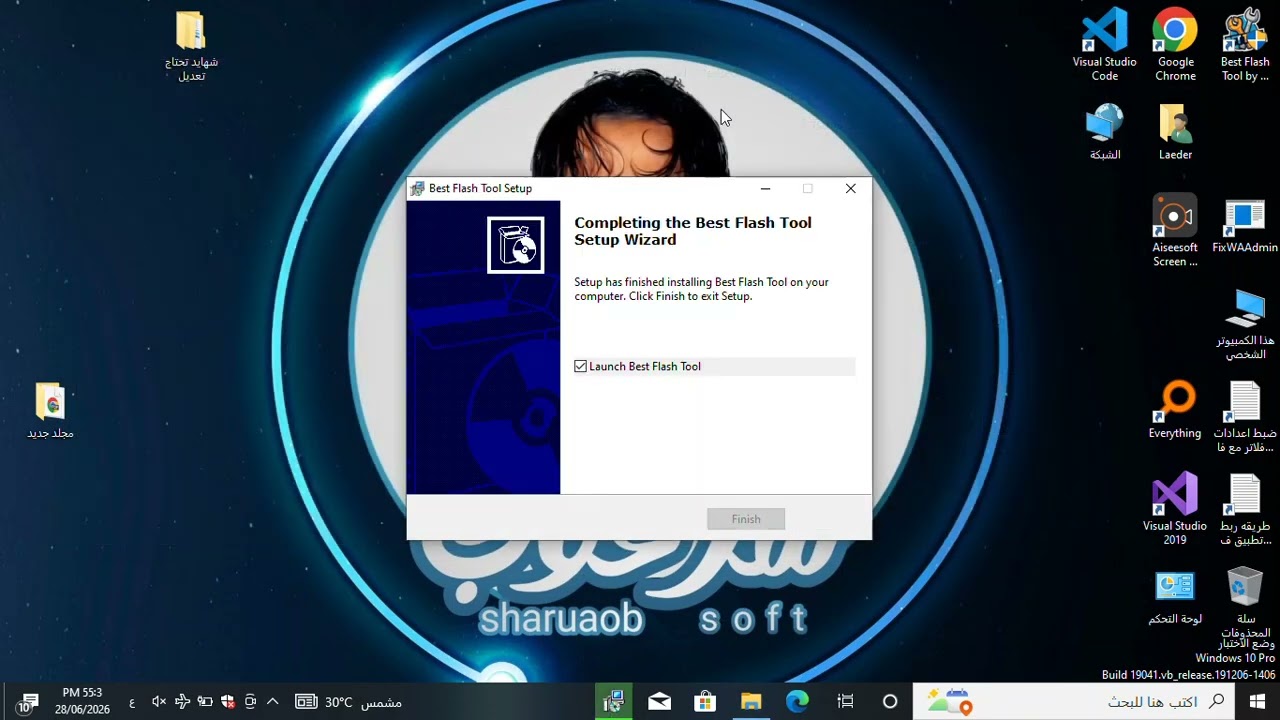Open Microsoft Edge from taskbar
This screenshot has width=1280, height=720.
[797, 702]
